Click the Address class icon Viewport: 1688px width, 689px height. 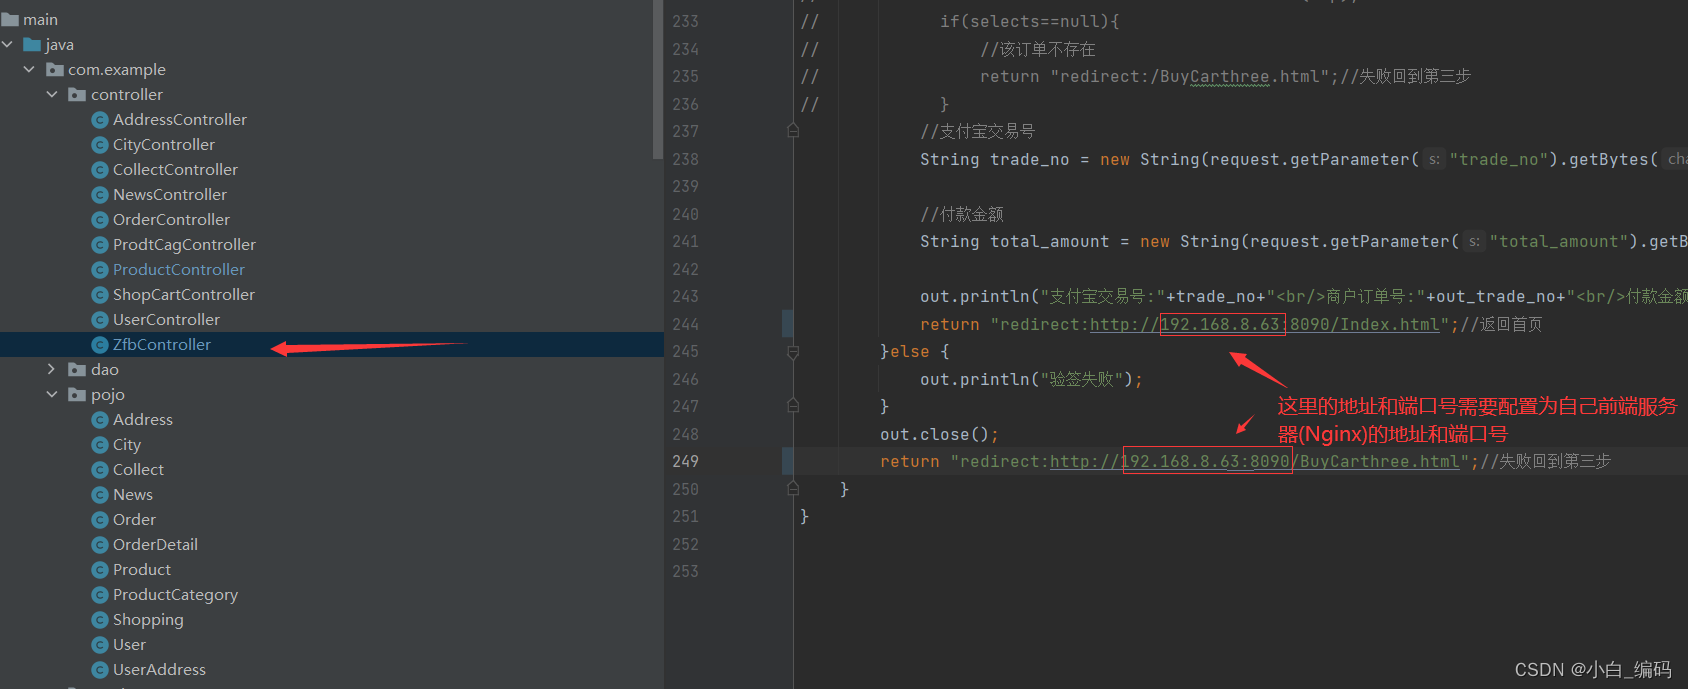99,420
